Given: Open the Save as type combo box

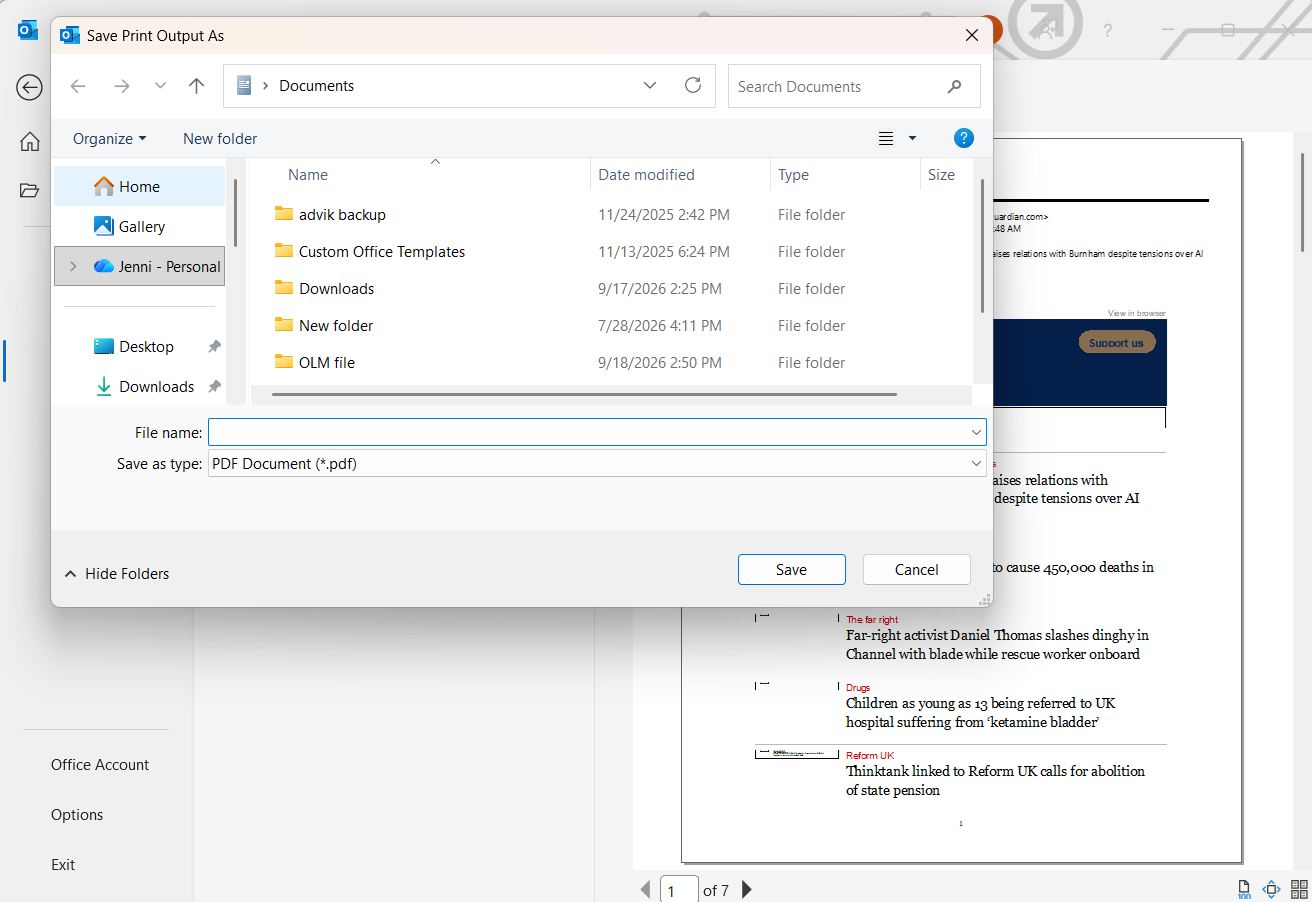Looking at the screenshot, I should 597,464.
